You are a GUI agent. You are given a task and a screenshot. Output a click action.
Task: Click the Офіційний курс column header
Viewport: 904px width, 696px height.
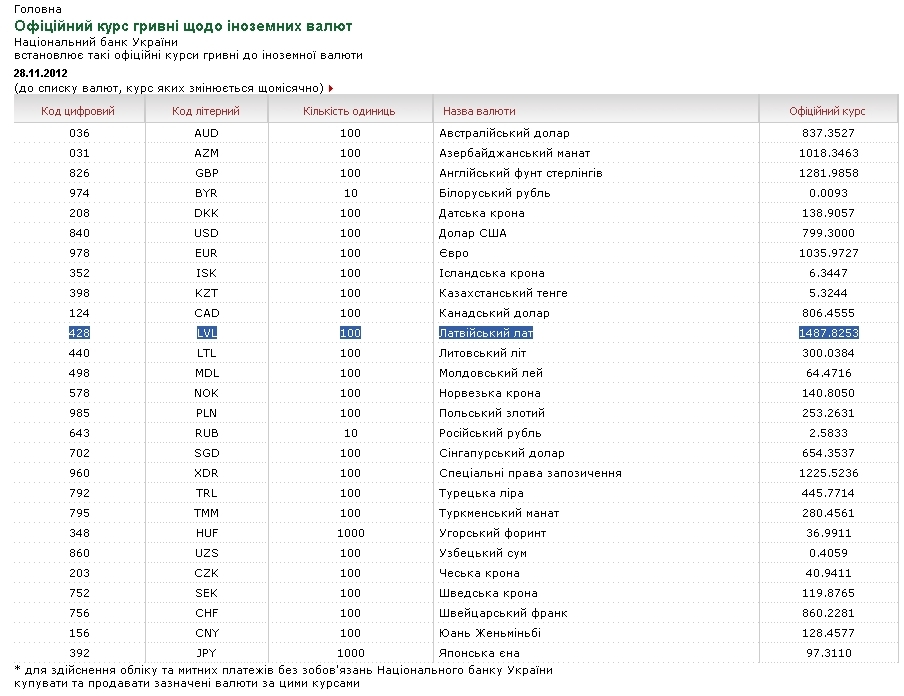pyautogui.click(x=827, y=111)
